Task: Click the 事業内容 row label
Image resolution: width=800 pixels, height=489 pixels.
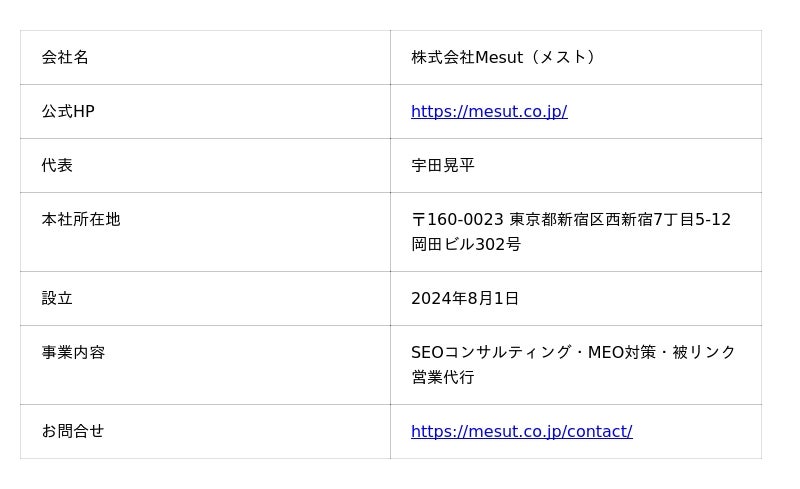Action: tap(73, 353)
